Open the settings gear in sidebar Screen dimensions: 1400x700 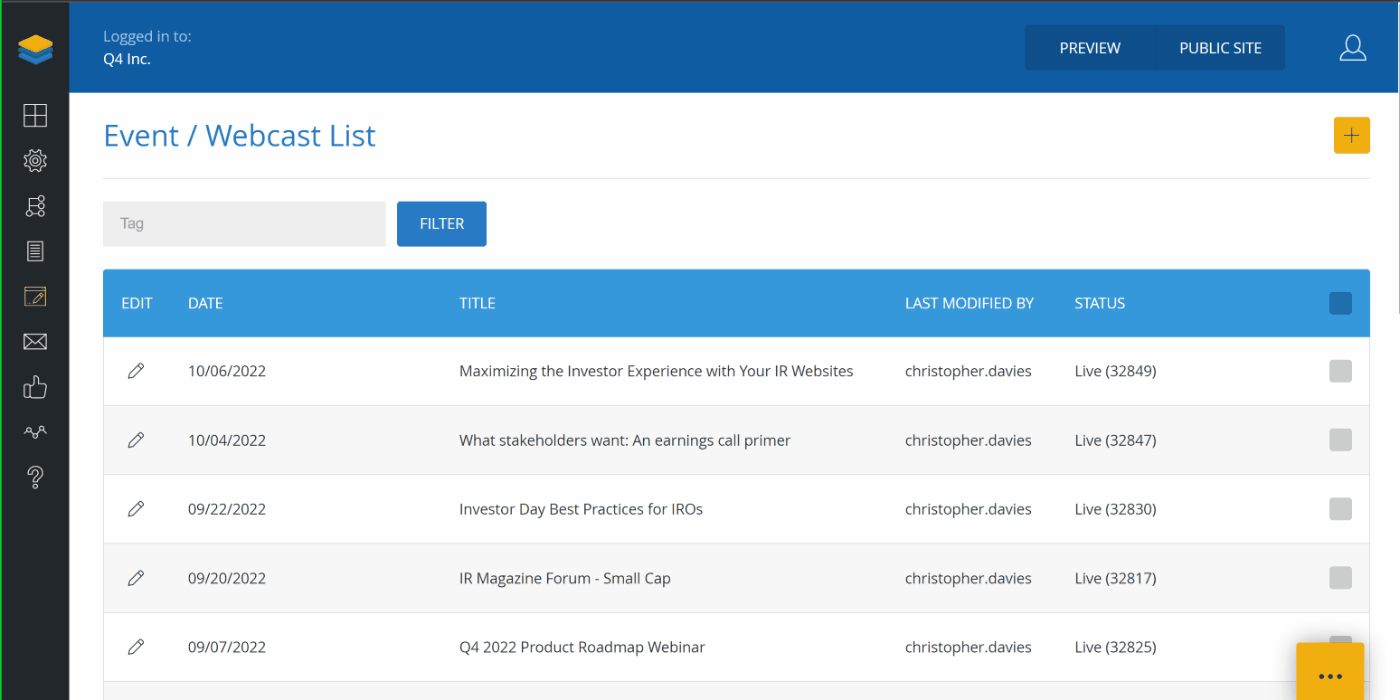pyautogui.click(x=35, y=161)
